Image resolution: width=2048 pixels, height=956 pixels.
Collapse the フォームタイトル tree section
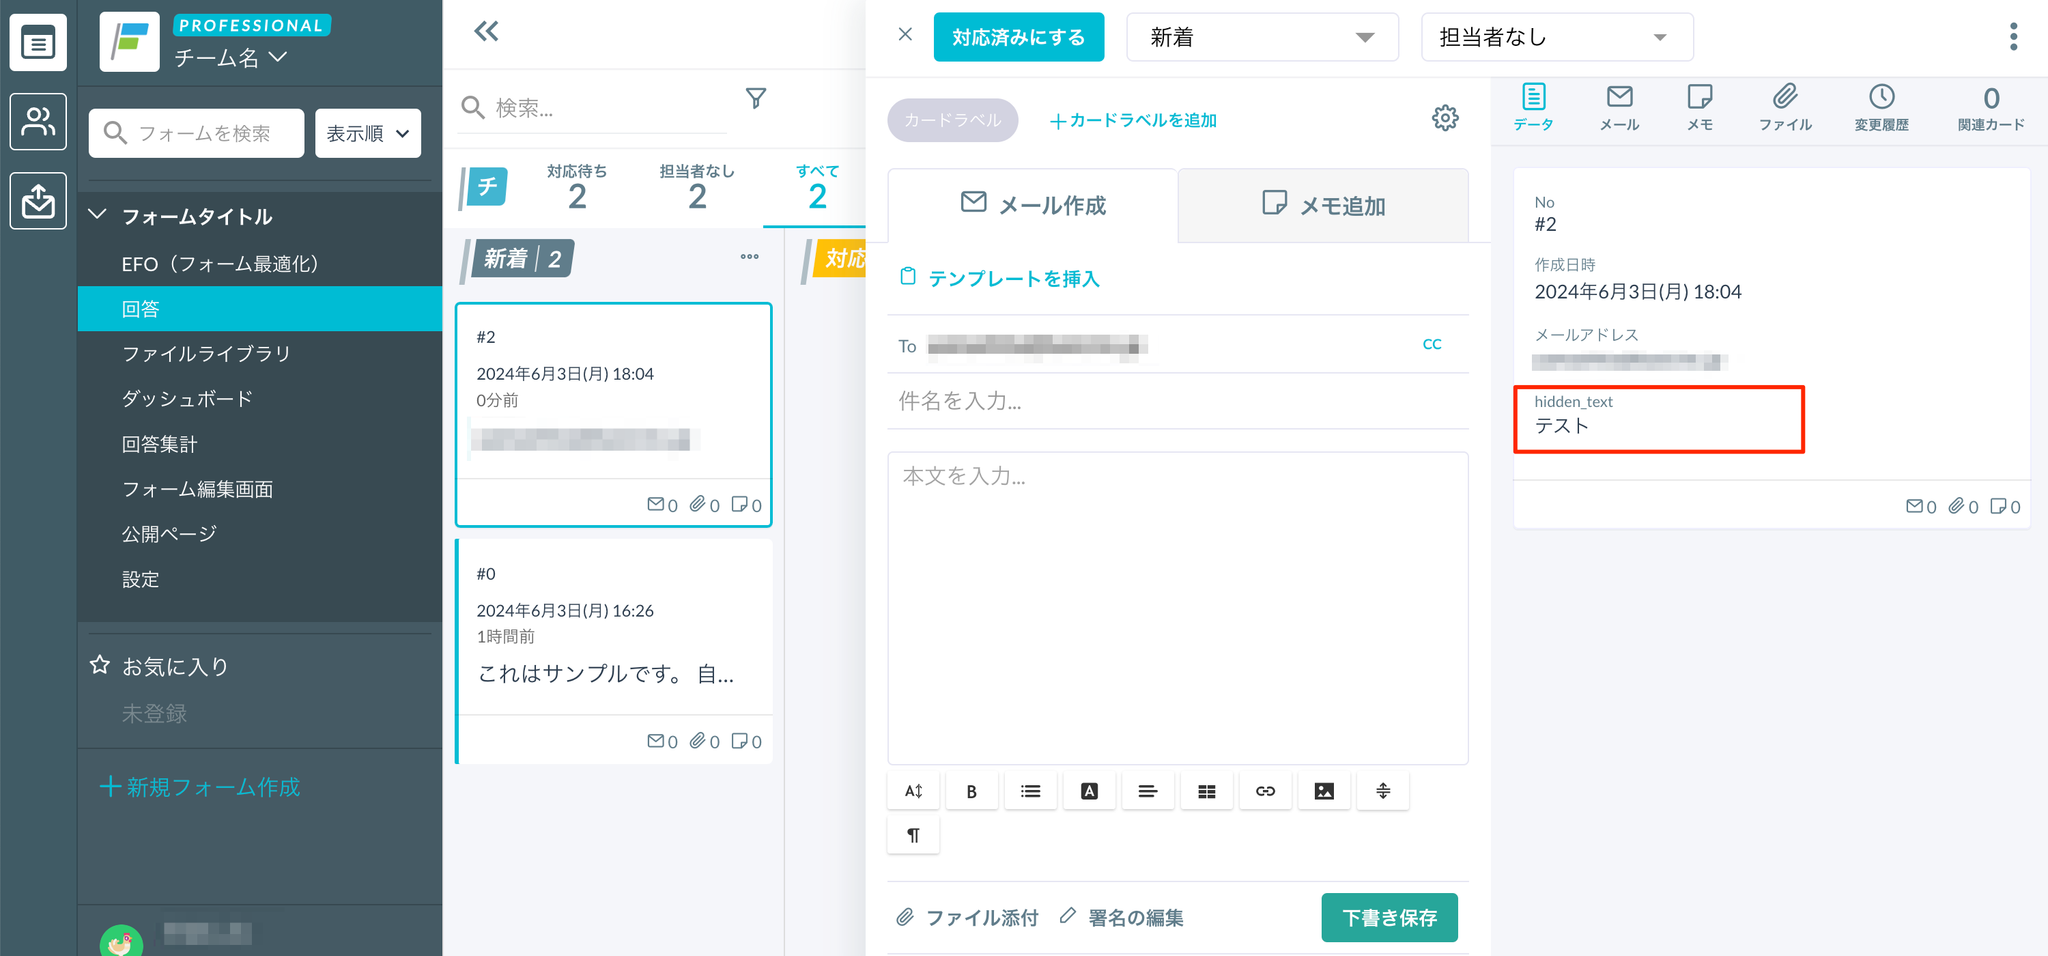98,215
